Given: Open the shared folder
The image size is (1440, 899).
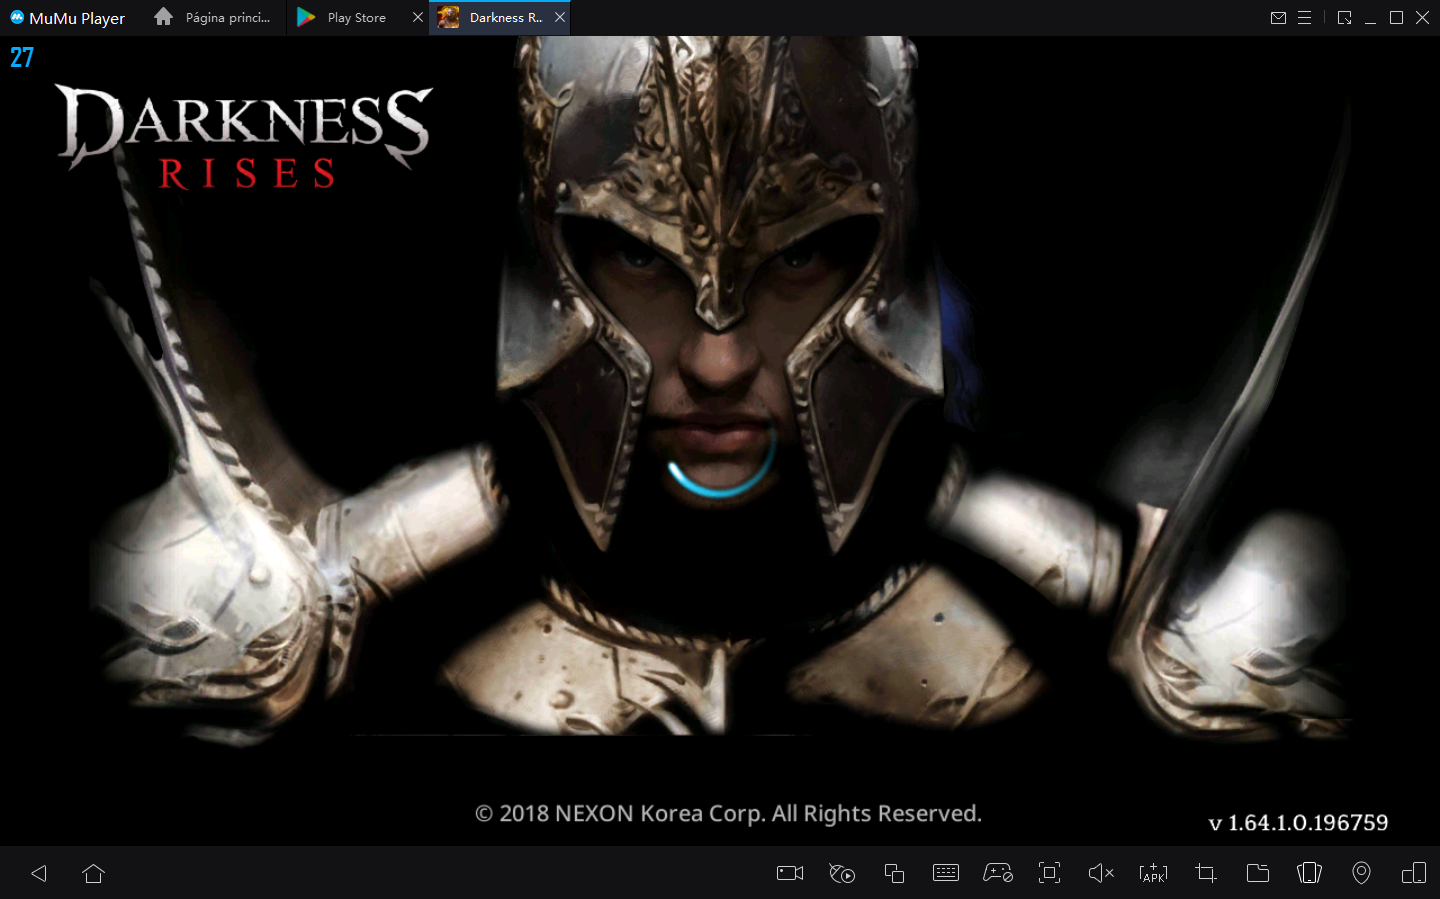Looking at the screenshot, I should pyautogui.click(x=1257, y=873).
